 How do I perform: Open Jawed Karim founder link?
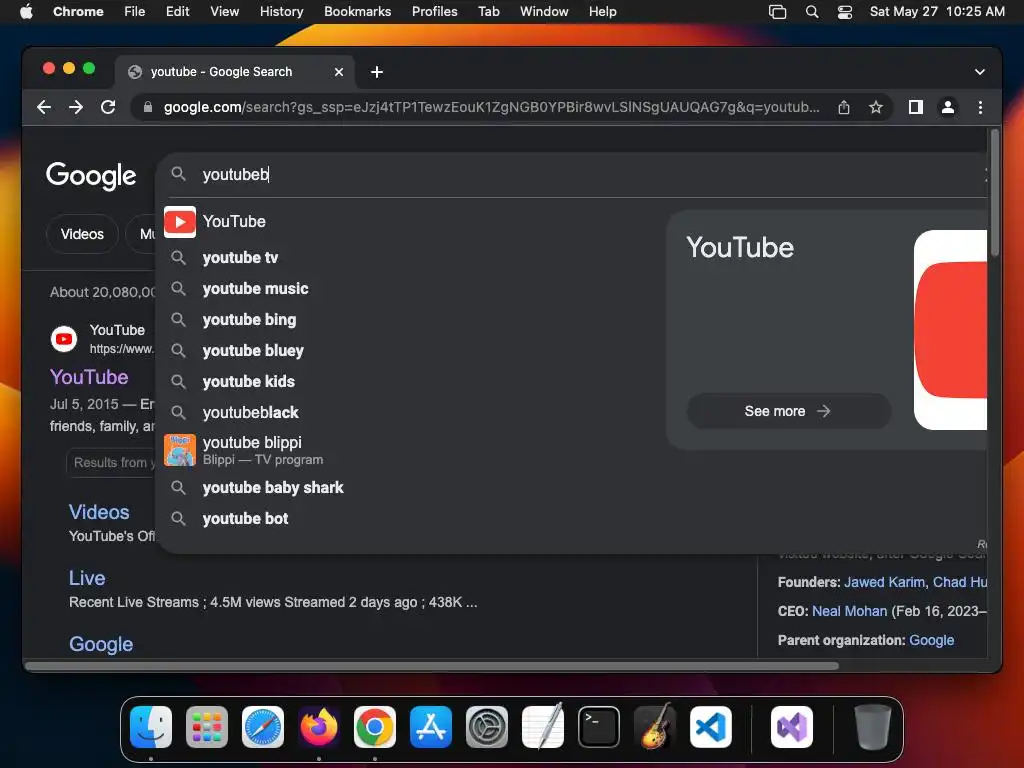coord(885,582)
